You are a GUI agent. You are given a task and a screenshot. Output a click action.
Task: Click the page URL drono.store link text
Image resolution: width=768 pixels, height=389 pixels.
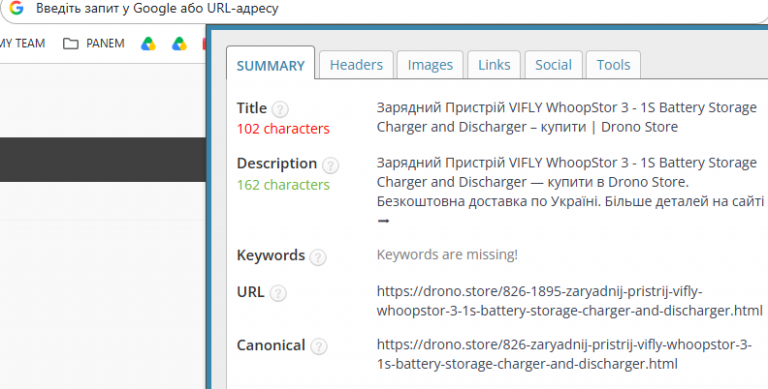point(569,301)
